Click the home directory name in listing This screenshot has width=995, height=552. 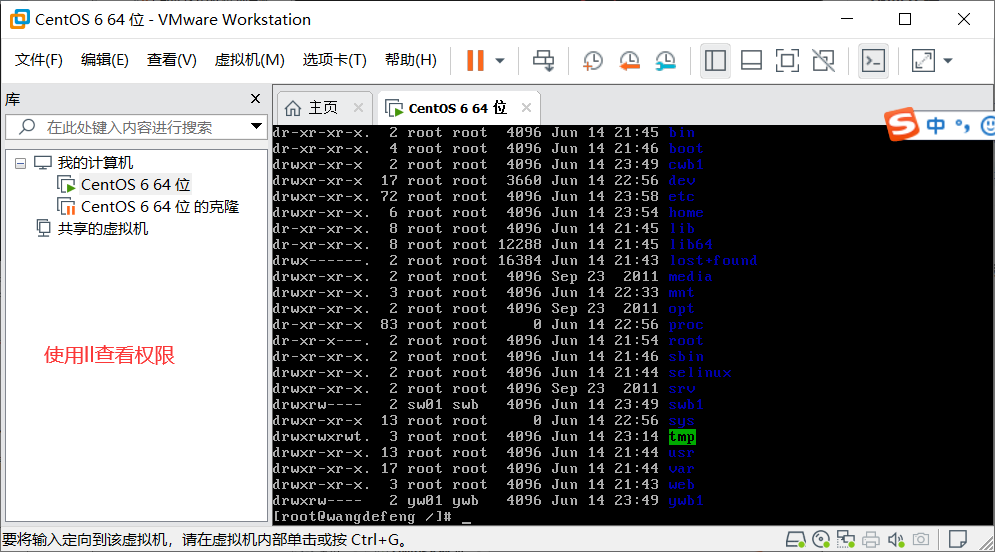(x=686, y=213)
